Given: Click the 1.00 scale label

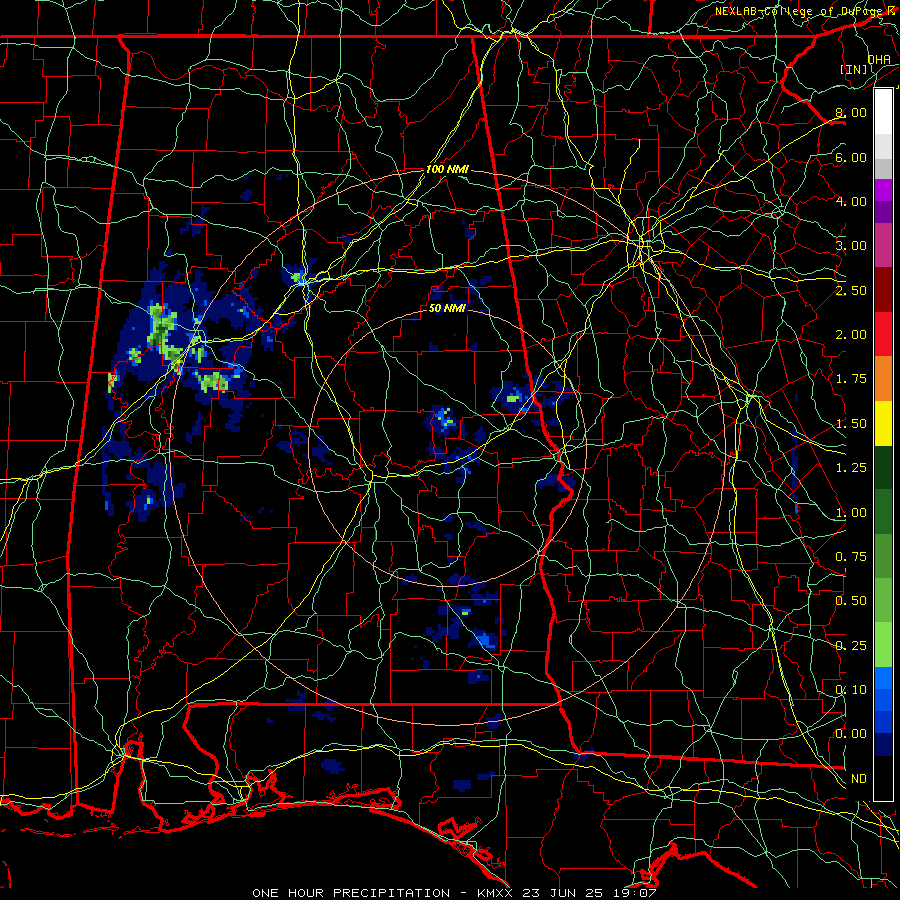Looking at the screenshot, I should [851, 513].
